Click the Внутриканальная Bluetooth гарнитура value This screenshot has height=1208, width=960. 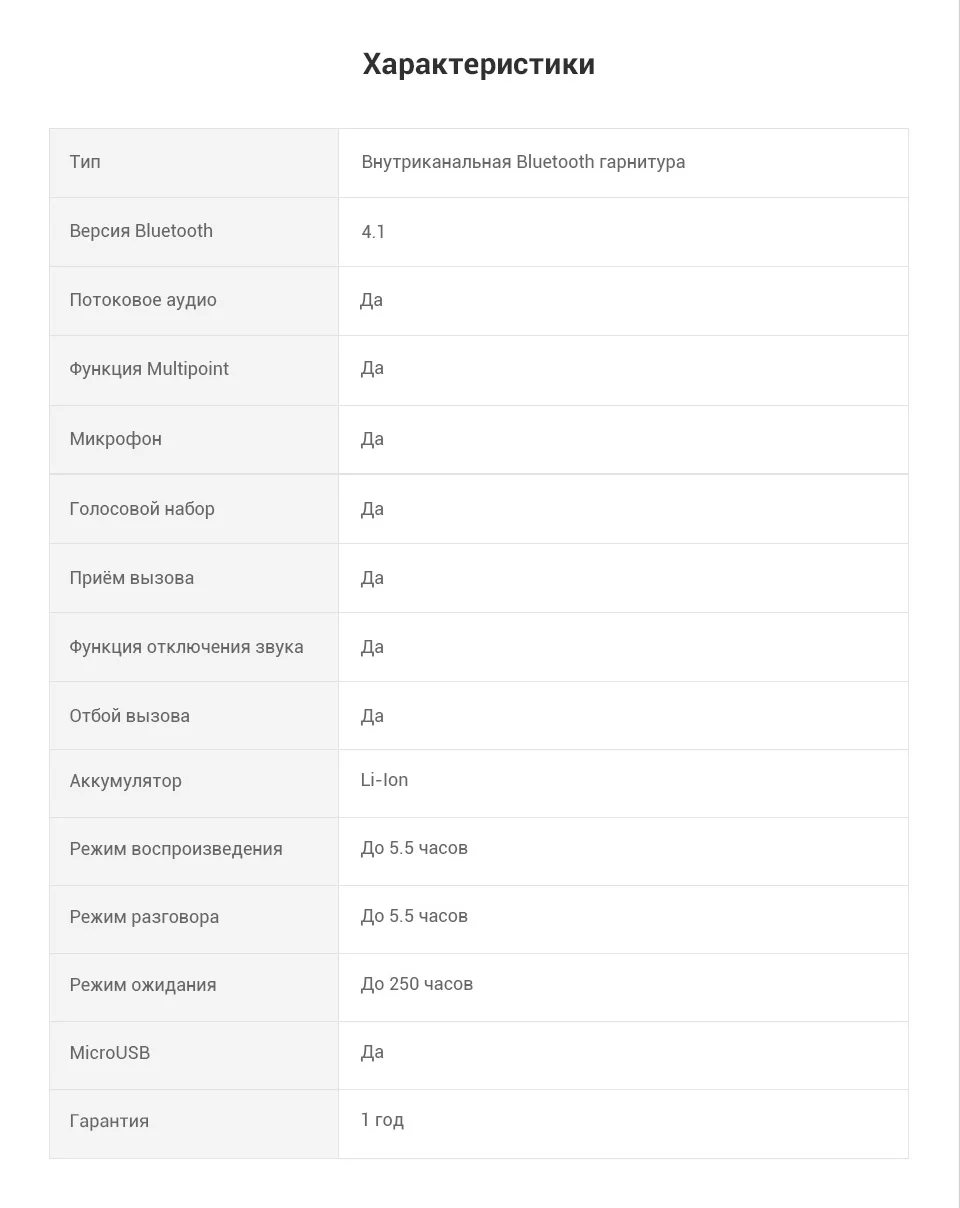(523, 162)
